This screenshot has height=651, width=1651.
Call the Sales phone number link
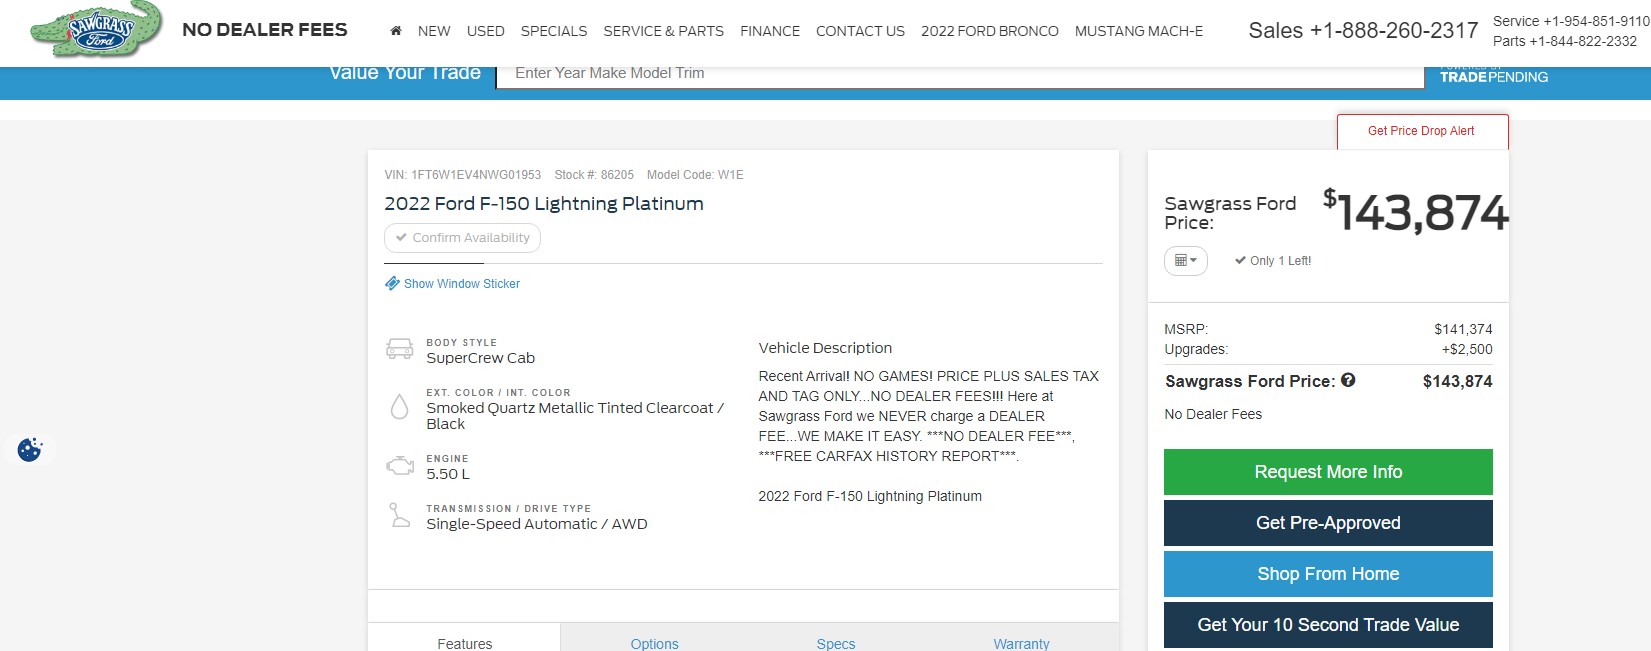tap(1363, 31)
